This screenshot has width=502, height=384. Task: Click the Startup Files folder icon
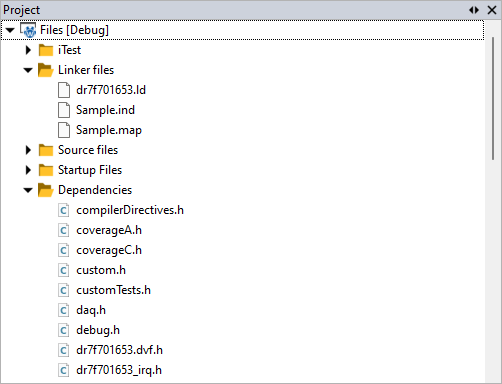[46, 170]
